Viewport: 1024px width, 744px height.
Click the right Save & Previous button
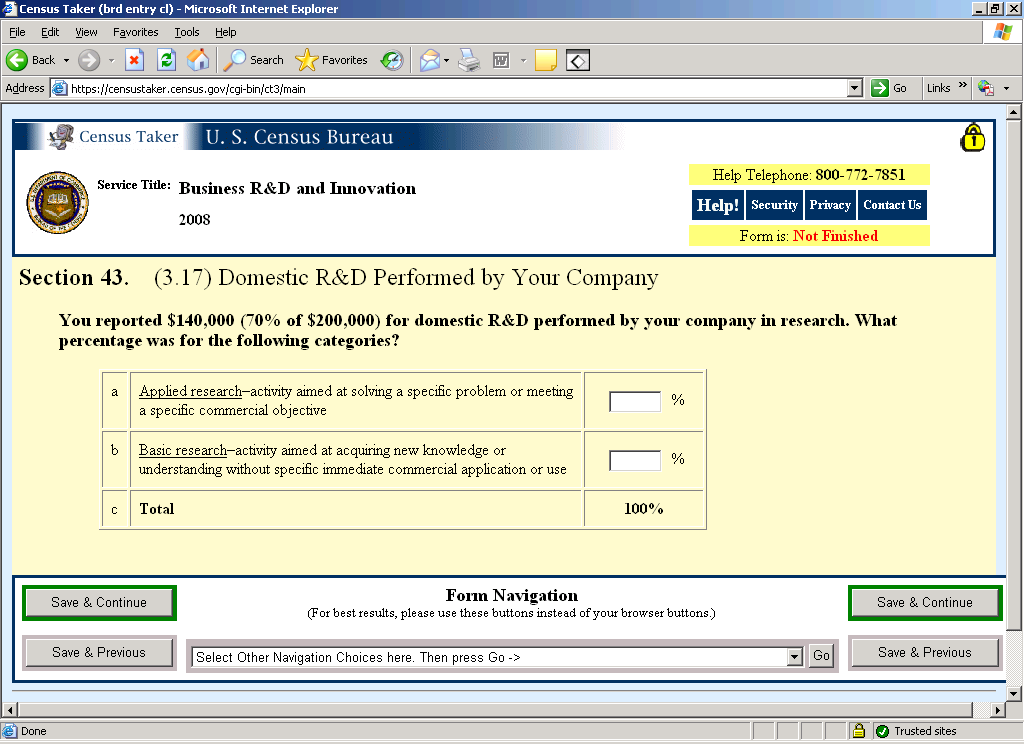[x=924, y=653]
